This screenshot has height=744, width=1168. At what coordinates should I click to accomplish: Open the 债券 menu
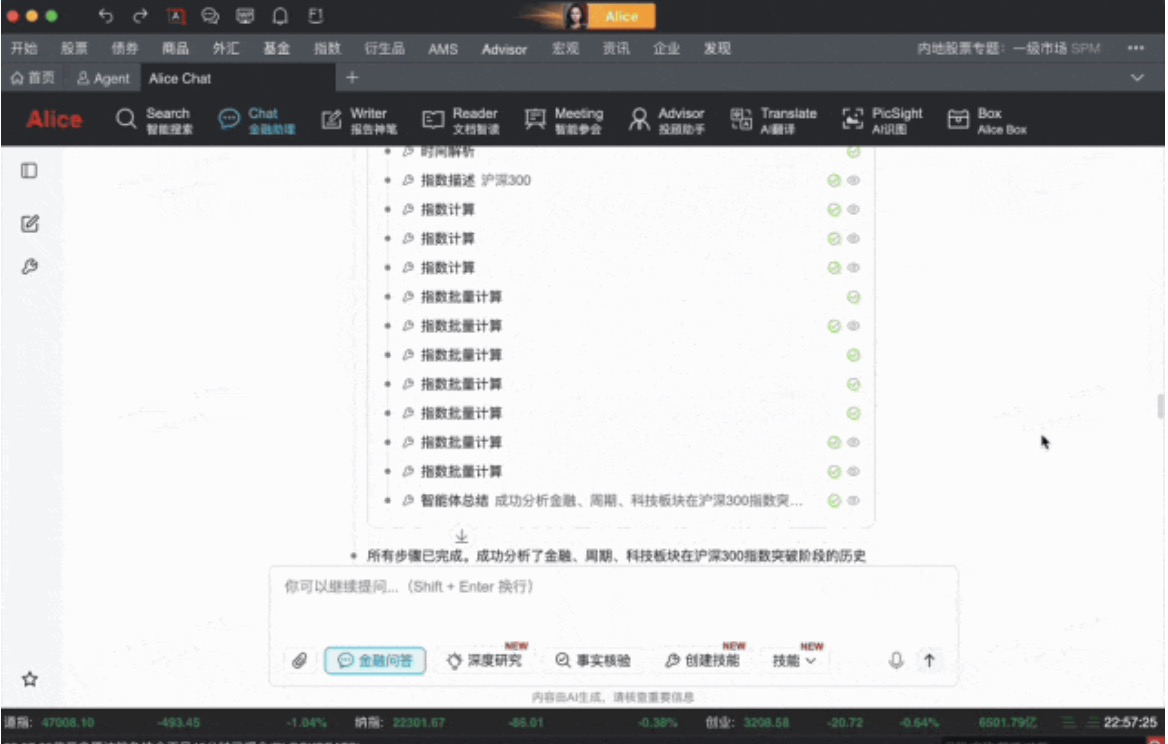[125, 48]
